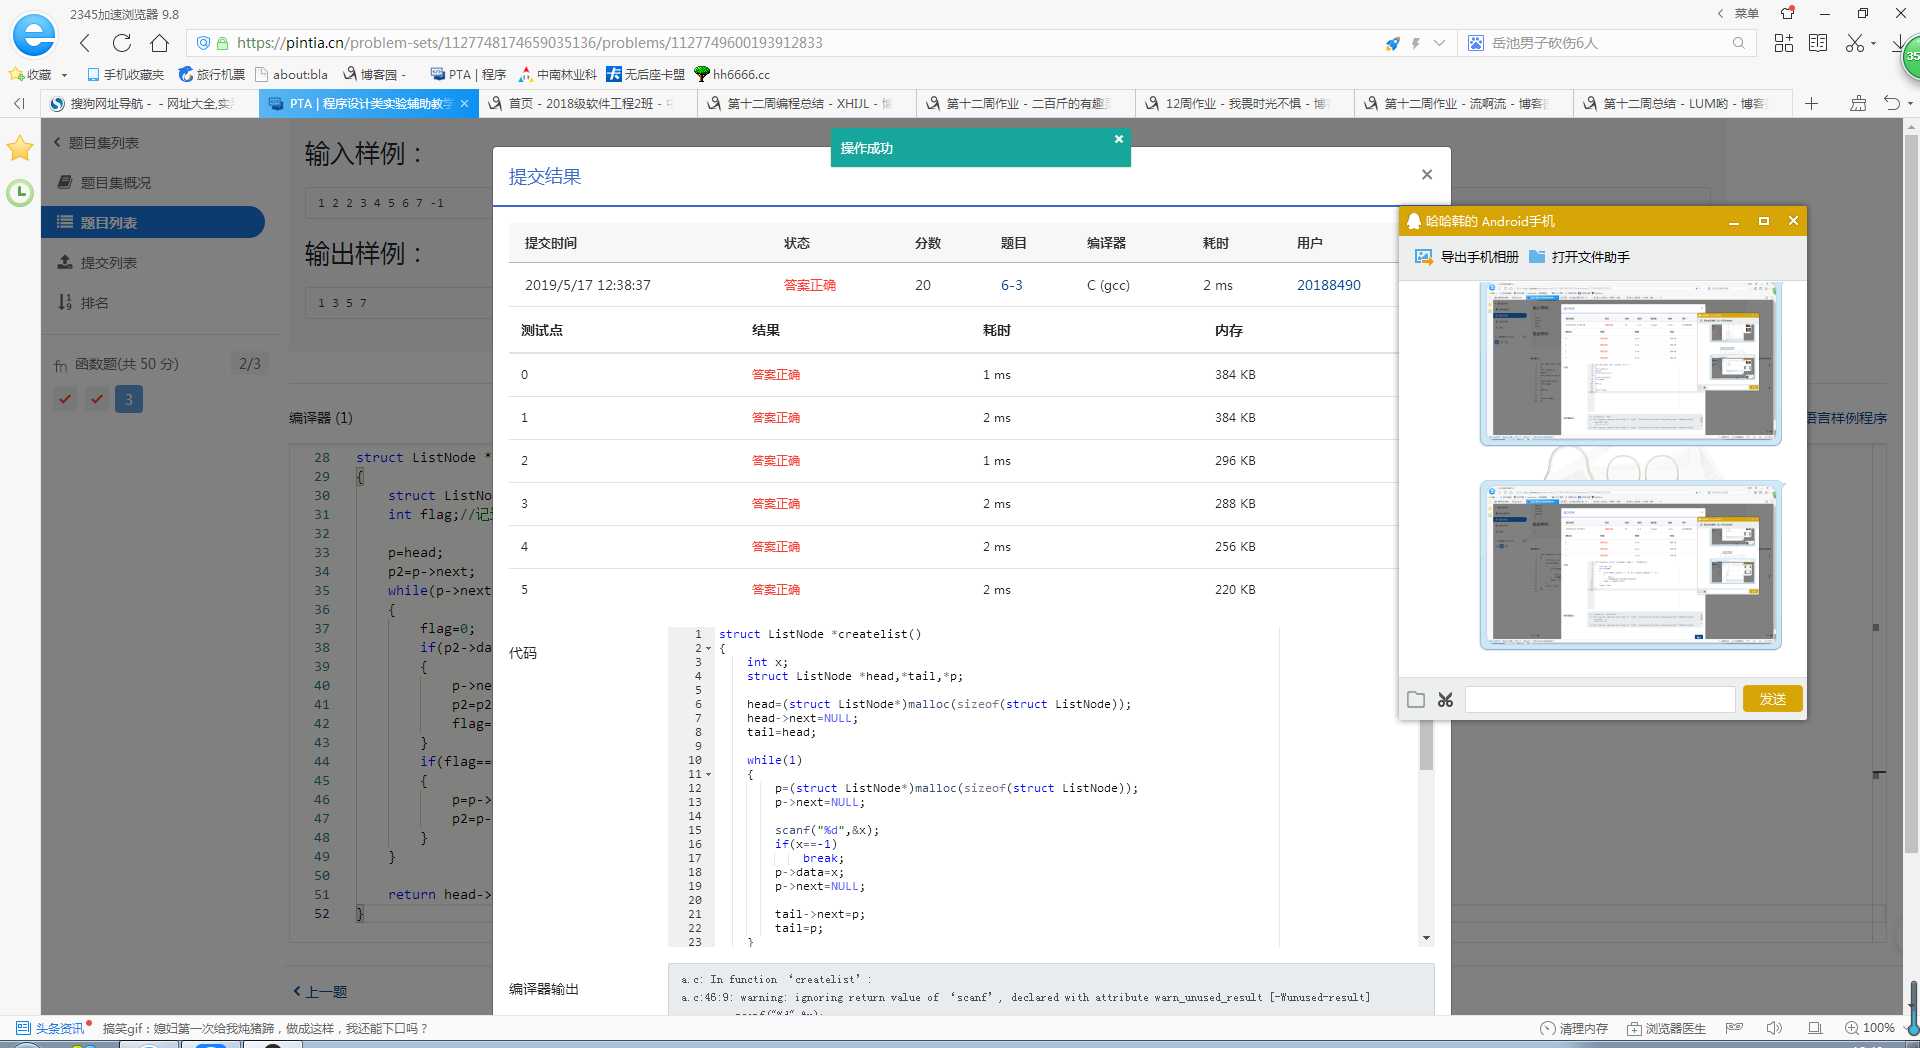Click the security shield icon in address bar
The height and width of the screenshot is (1048, 1920).
point(203,43)
